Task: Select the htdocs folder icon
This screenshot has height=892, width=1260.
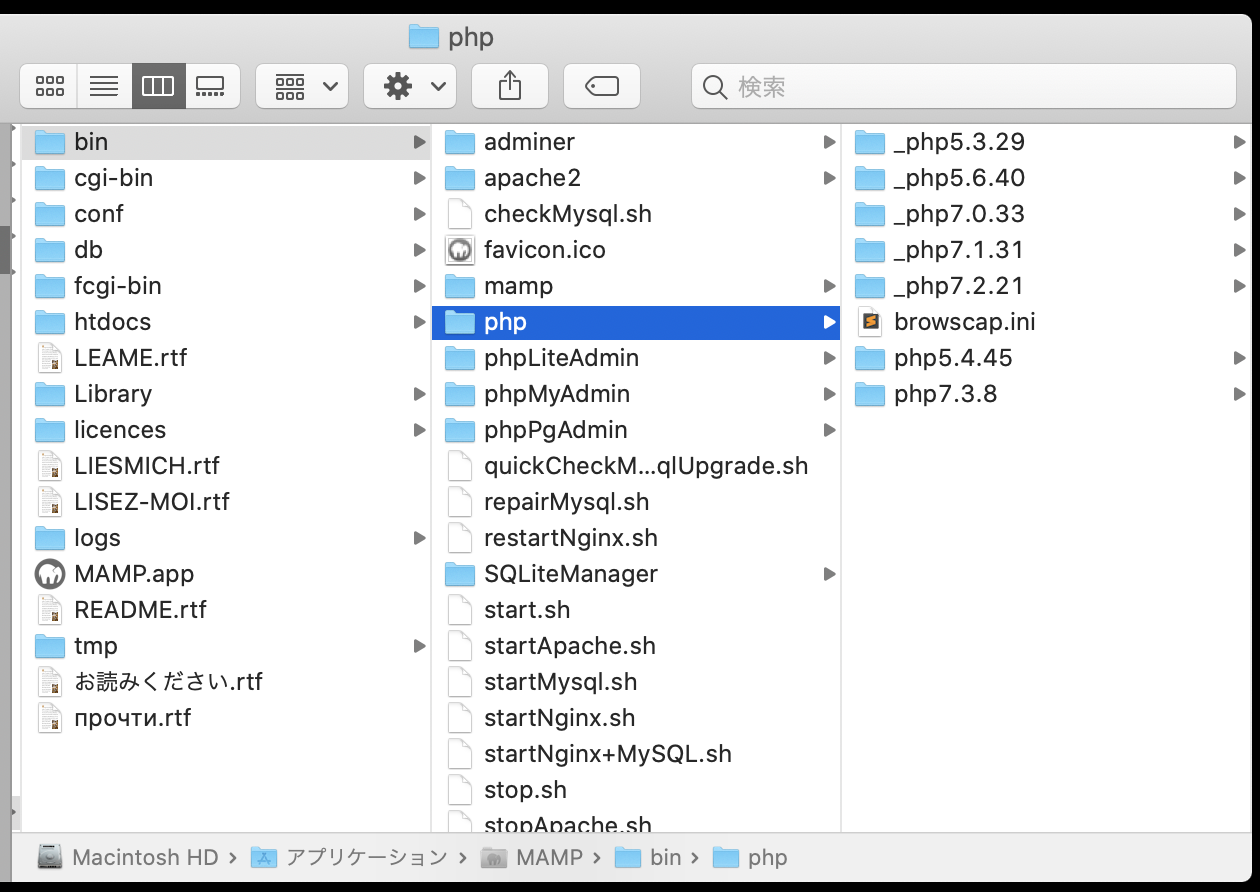Action: (x=50, y=322)
